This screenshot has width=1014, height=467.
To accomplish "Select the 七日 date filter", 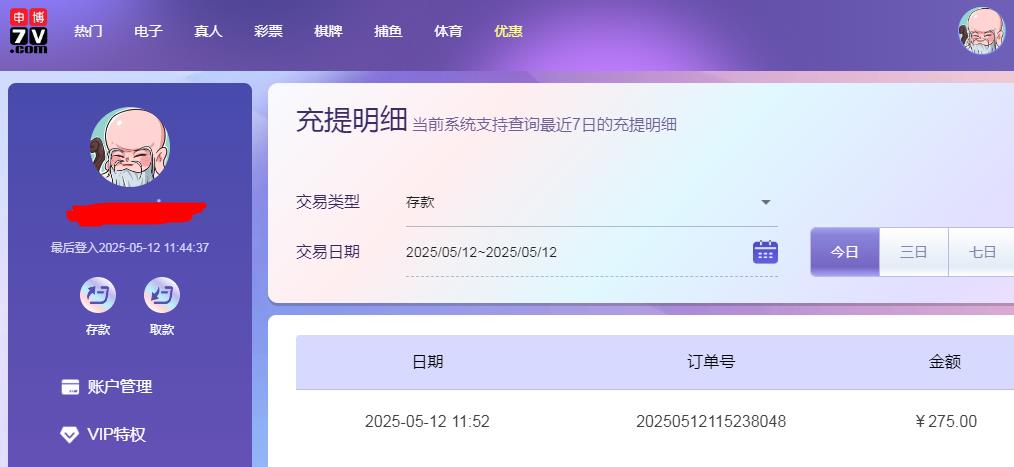I will click(982, 252).
